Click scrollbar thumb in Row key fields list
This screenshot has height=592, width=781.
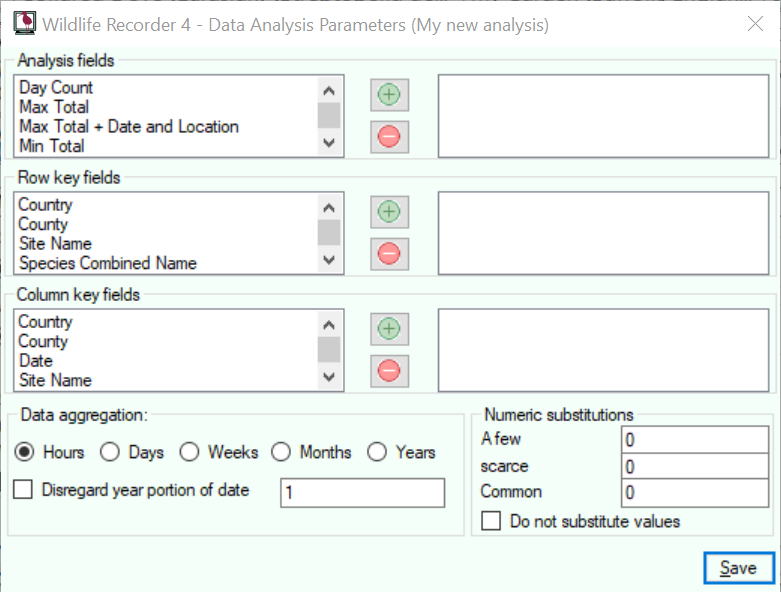(x=329, y=233)
